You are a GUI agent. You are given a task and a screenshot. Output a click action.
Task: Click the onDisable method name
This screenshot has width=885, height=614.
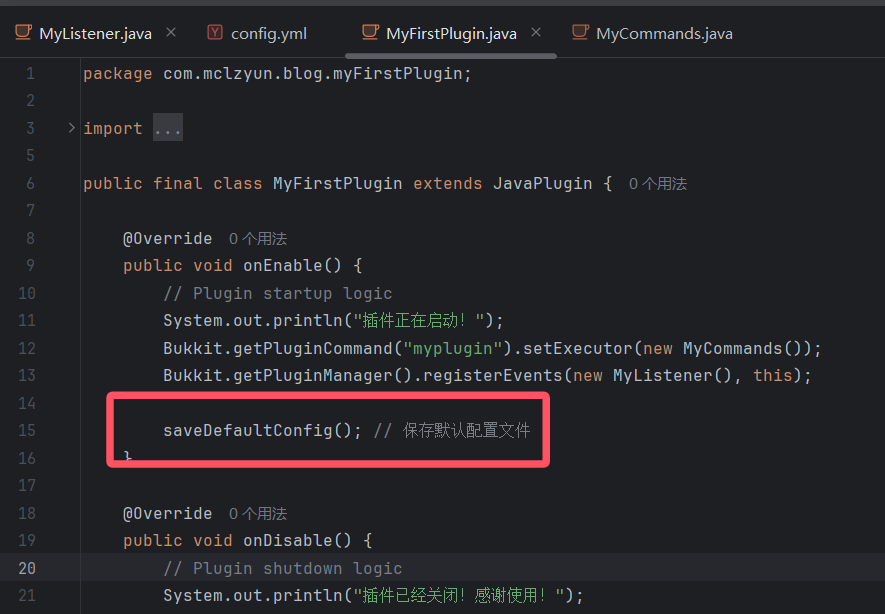coord(287,541)
